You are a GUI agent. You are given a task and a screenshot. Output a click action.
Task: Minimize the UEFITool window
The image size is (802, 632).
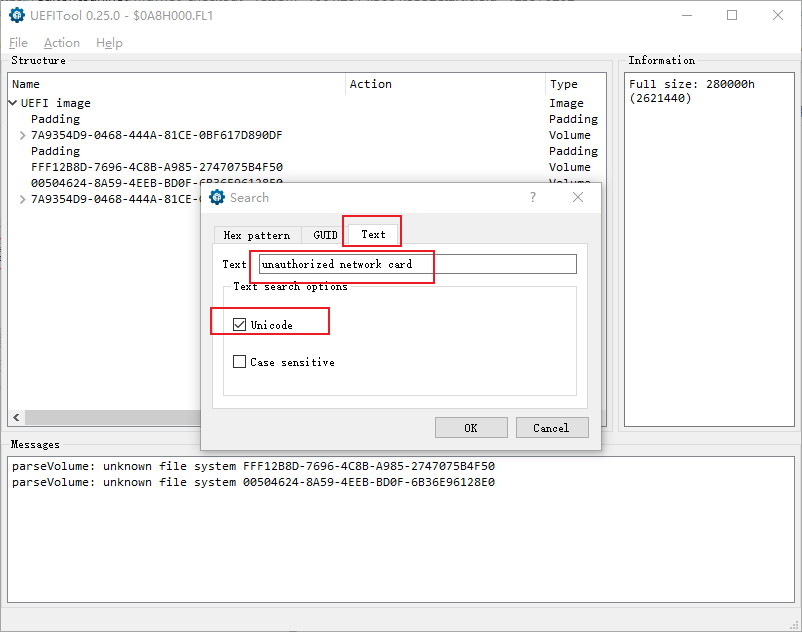tap(687, 15)
